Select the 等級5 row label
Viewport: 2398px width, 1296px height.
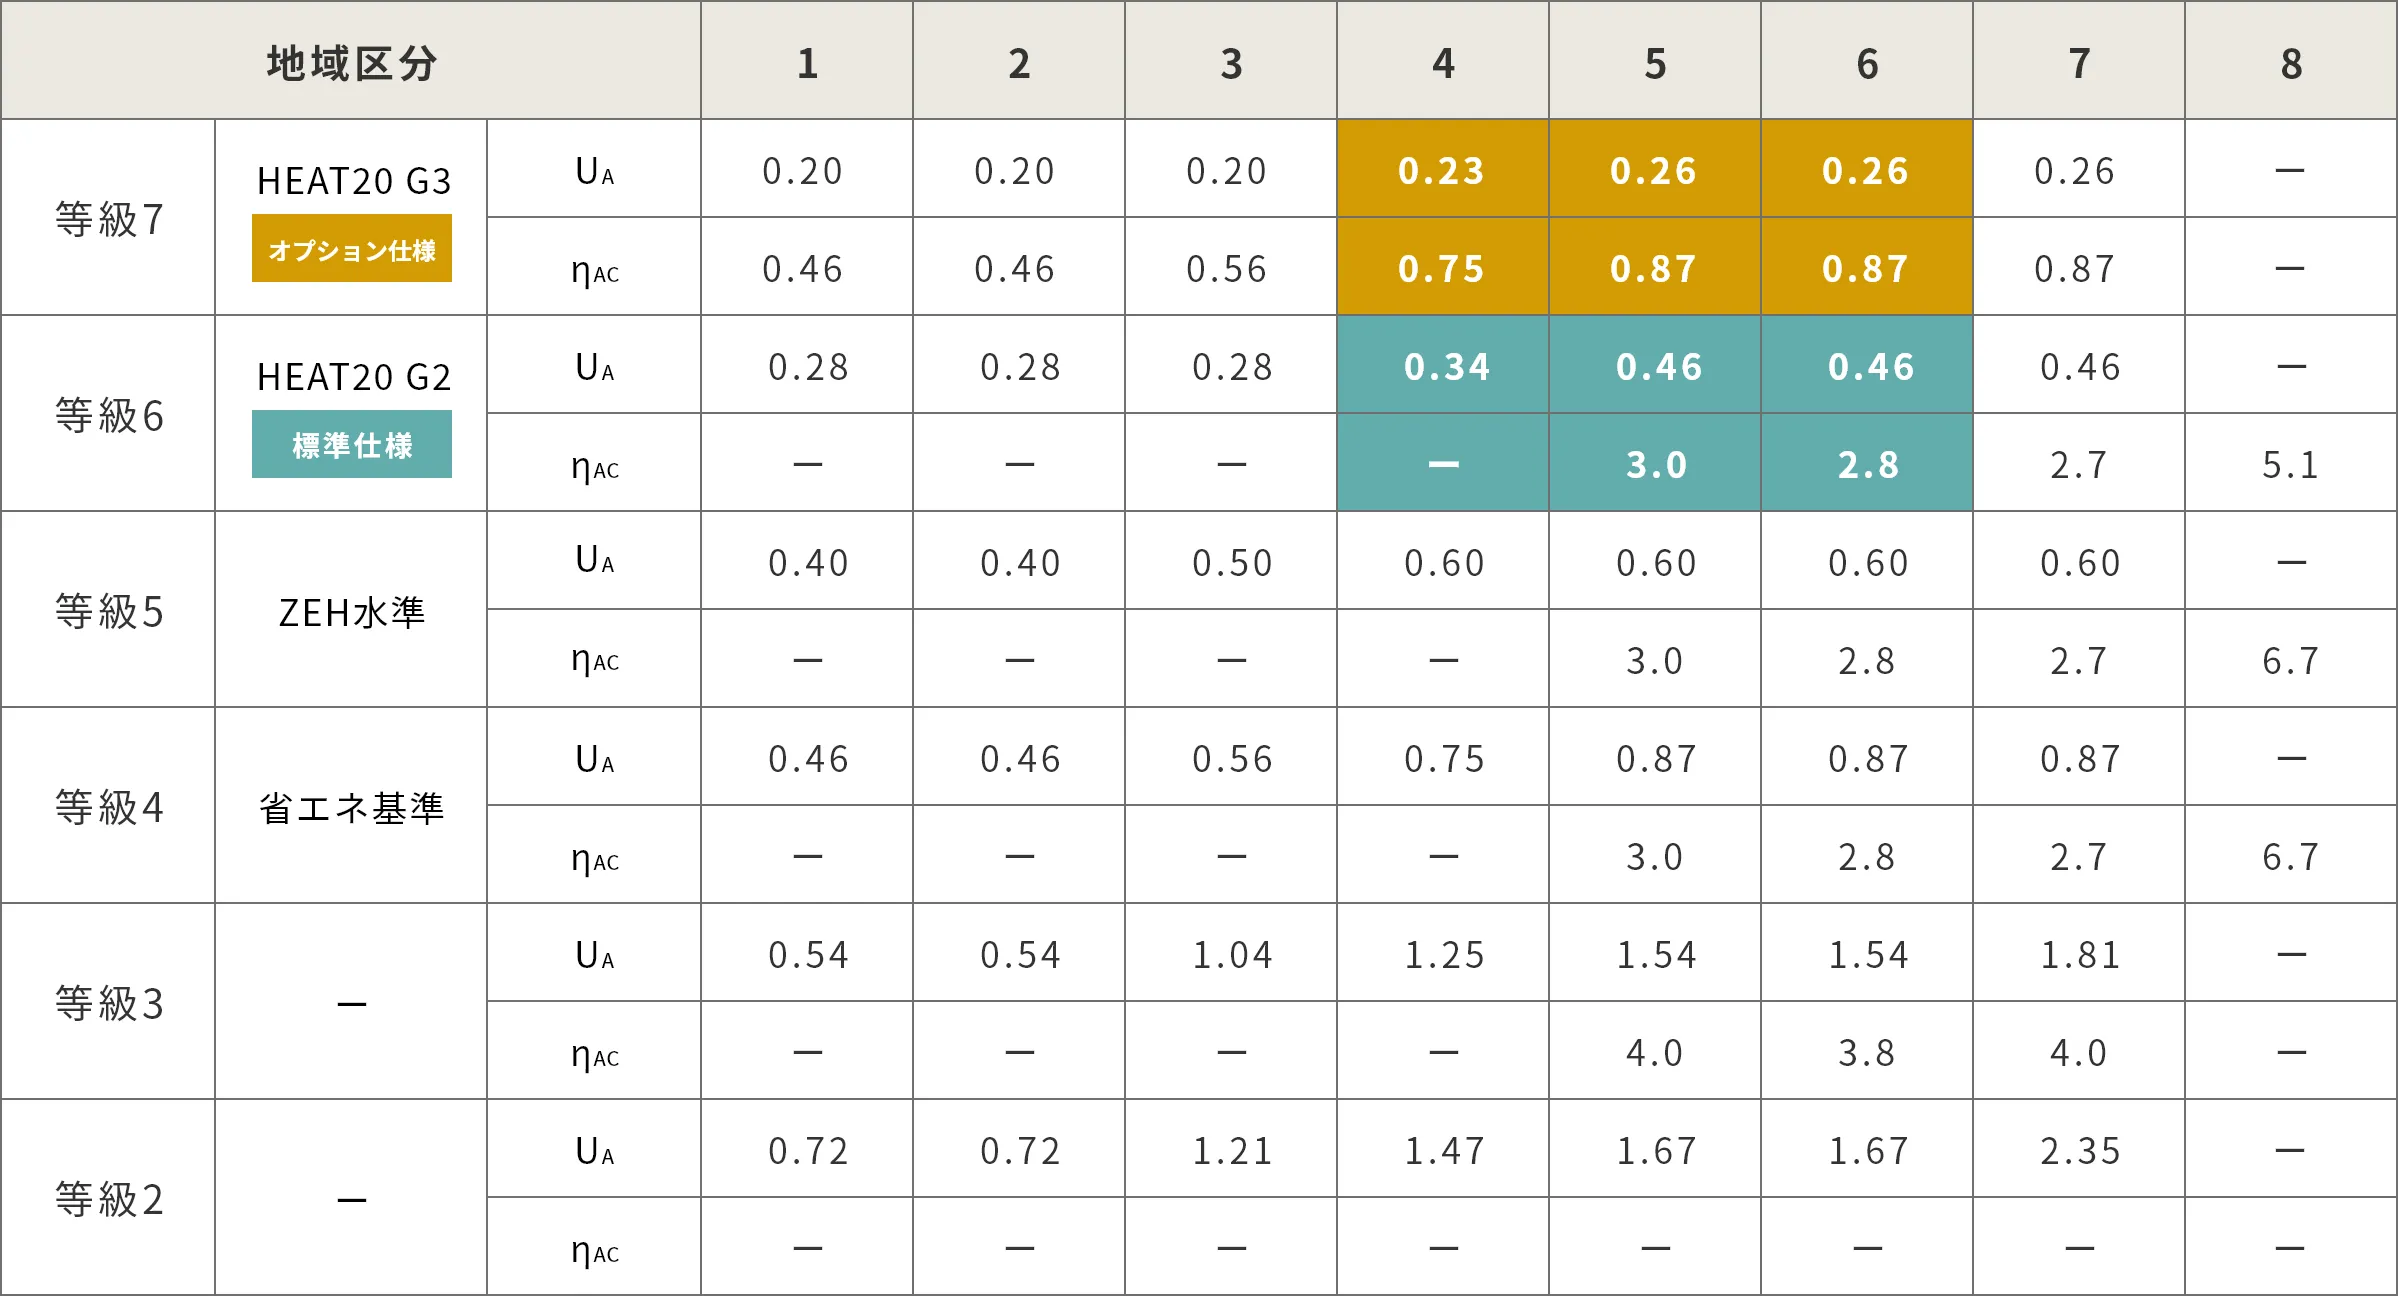tap(108, 611)
